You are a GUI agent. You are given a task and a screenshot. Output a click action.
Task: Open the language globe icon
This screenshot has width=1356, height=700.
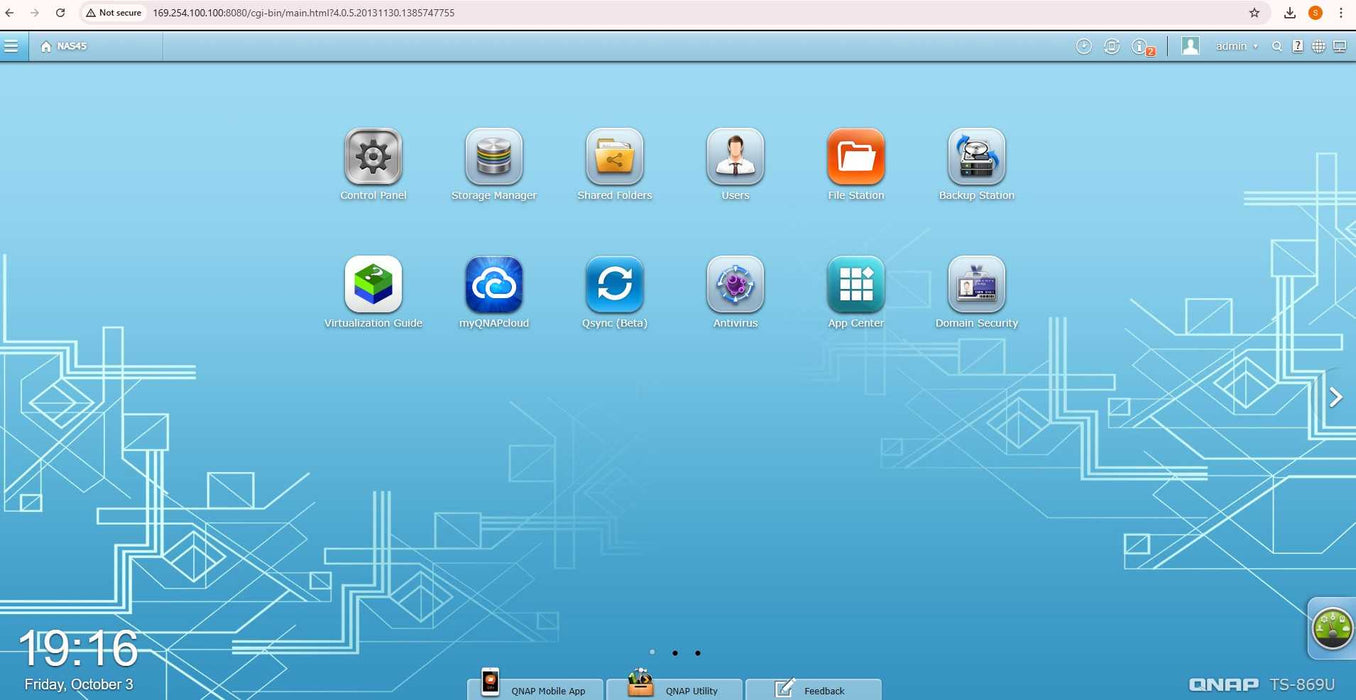coord(1318,46)
